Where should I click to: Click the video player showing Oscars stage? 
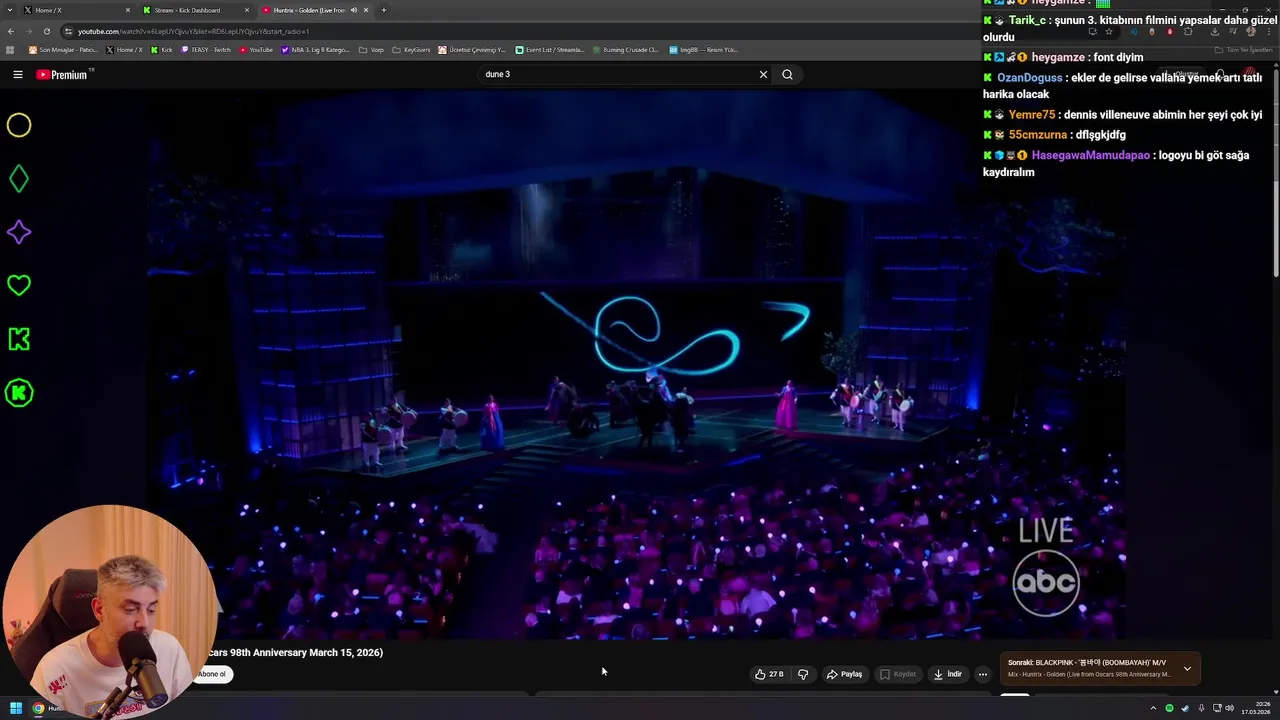[x=635, y=365]
